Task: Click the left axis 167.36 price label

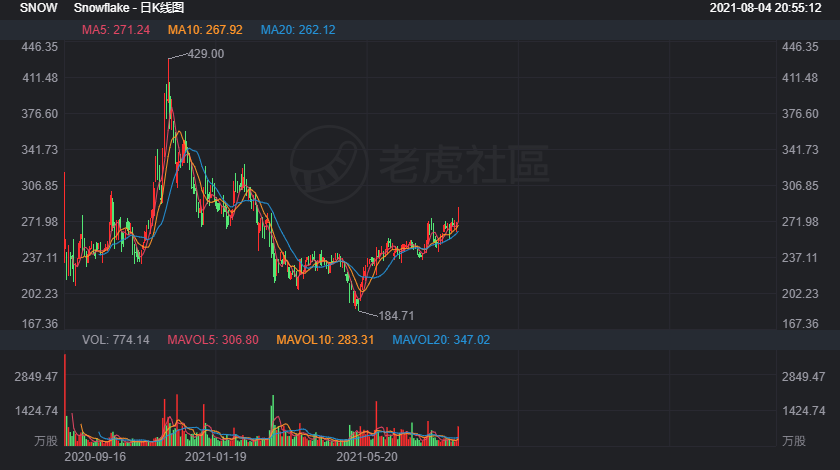Action: pyautogui.click(x=40, y=324)
